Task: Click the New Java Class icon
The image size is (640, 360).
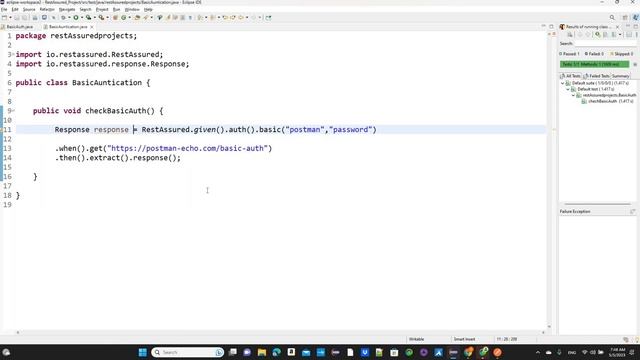Action: pyautogui.click(x=124, y=18)
